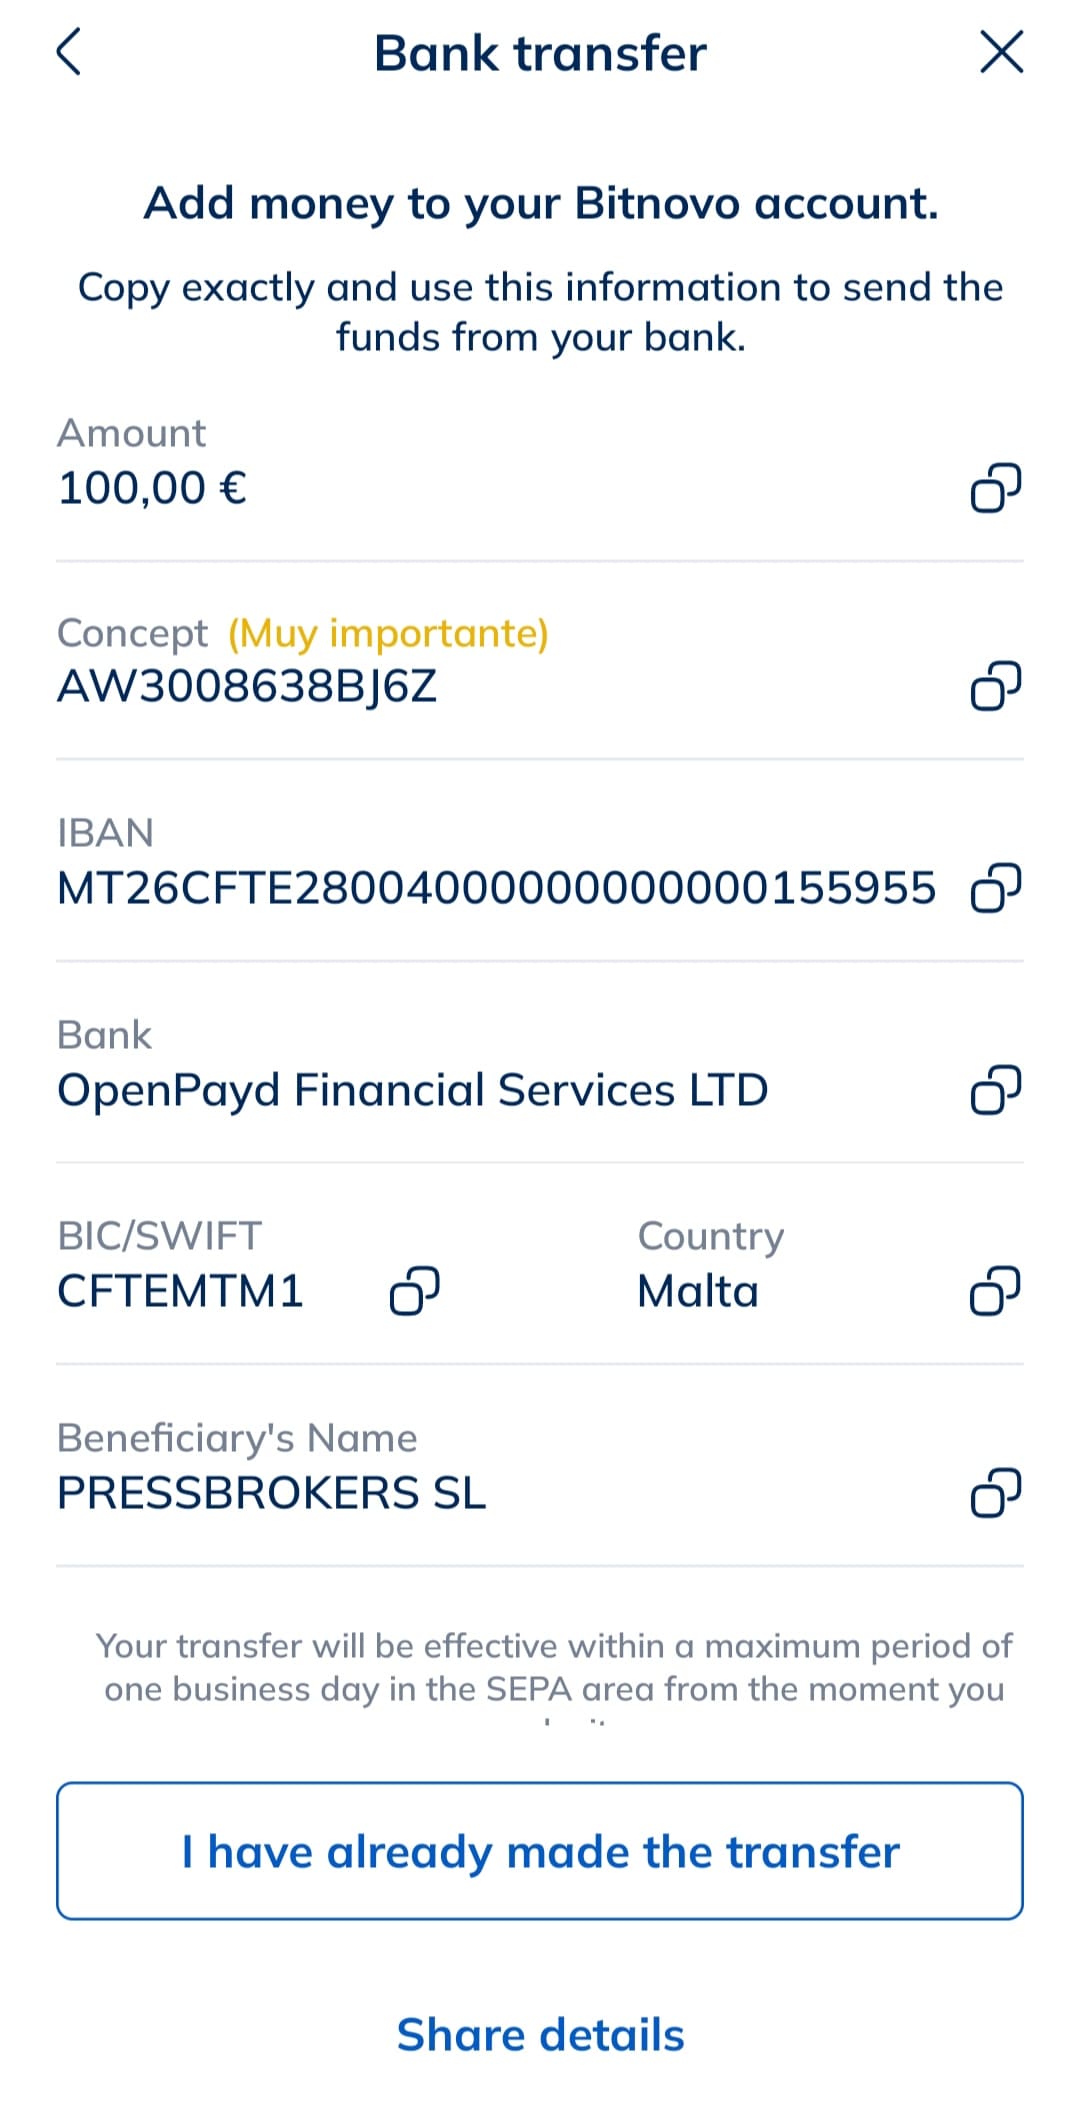Screen dimensions: 1080x2113
Task: Tap the CFTEMTM1 code text
Action: [x=180, y=1291]
